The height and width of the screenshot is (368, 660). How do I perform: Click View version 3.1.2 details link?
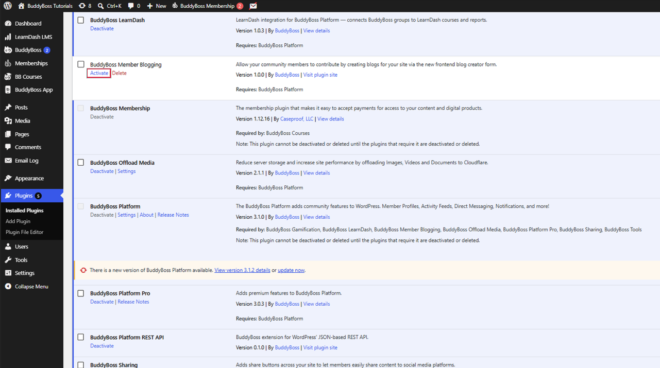[242, 270]
